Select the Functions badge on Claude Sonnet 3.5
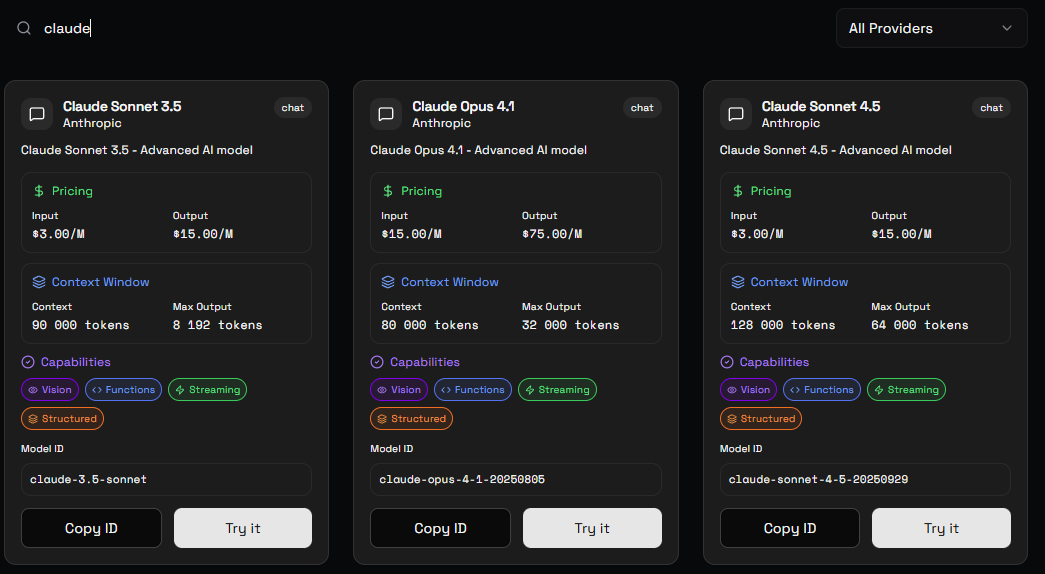Image resolution: width=1045 pixels, height=574 pixels. 123,390
